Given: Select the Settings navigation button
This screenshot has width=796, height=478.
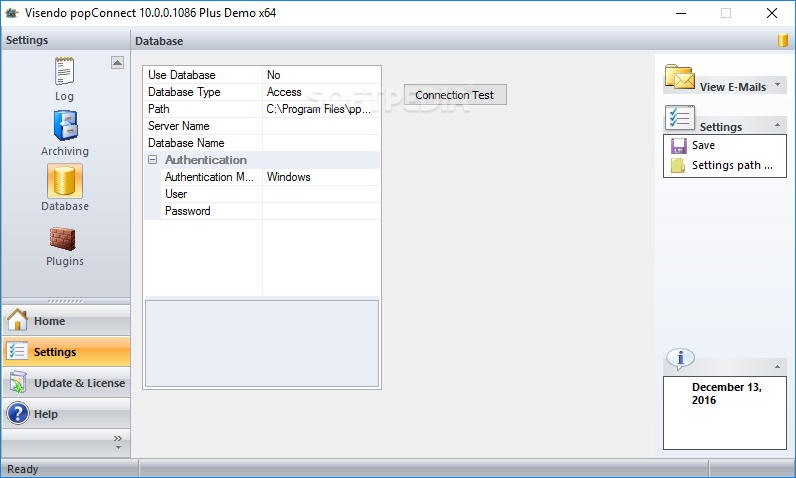Looking at the screenshot, I should 66,352.
